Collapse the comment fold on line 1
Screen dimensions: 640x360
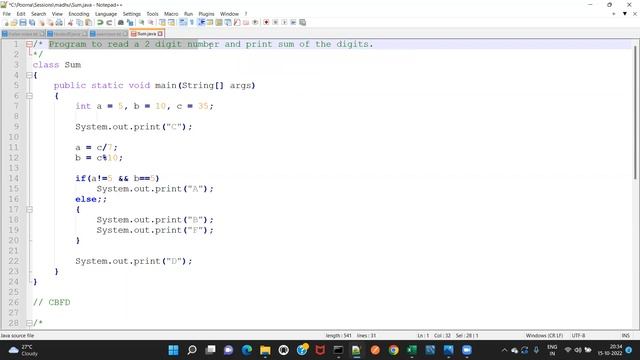pyautogui.click(x=29, y=44)
